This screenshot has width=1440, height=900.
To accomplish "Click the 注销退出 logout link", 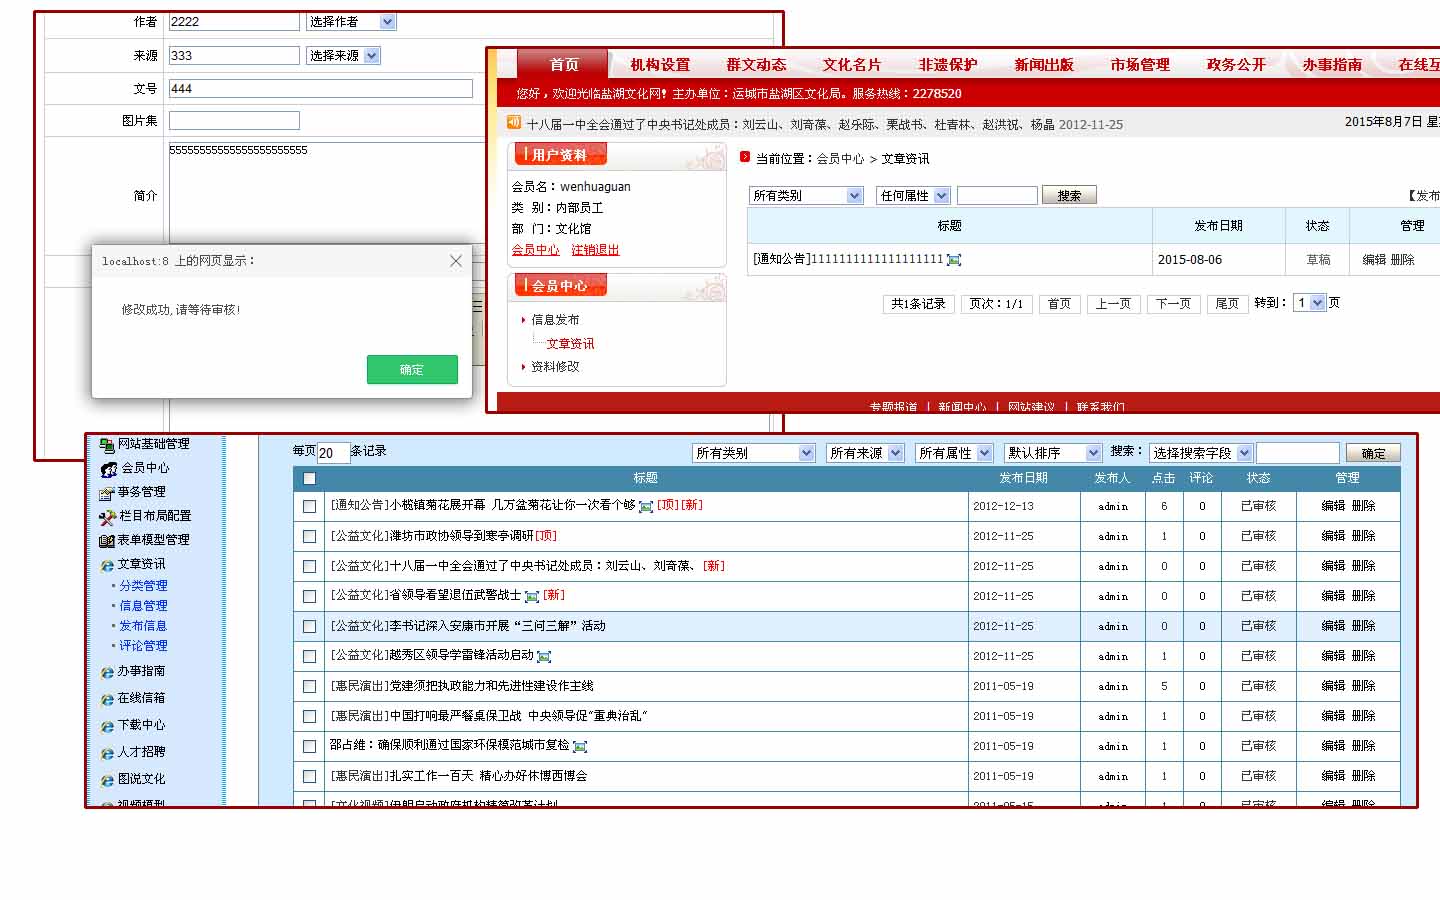I will click(595, 250).
